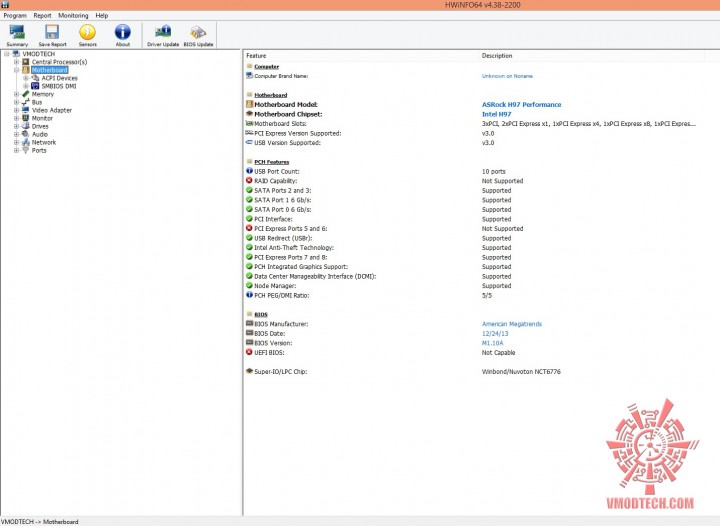Expand the Drives tree node
The height and width of the screenshot is (526, 720).
(17, 126)
